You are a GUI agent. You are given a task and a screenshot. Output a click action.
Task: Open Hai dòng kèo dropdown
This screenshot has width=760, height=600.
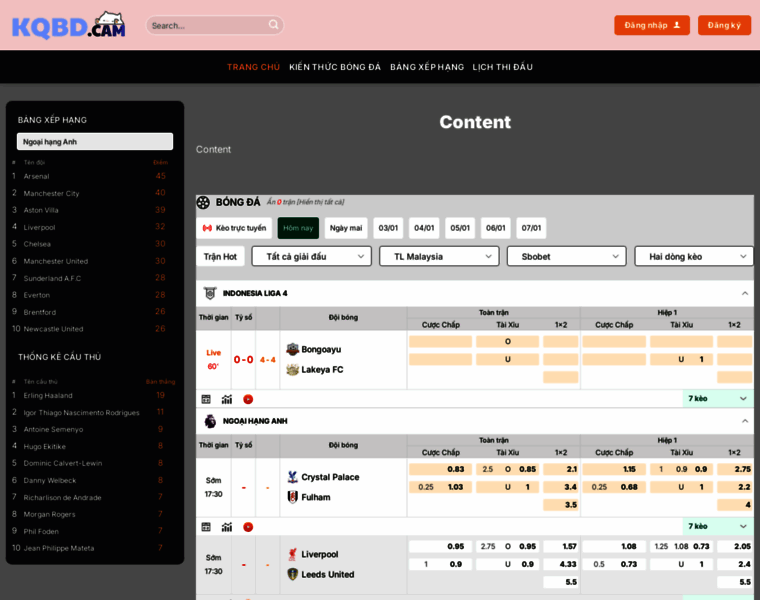pos(694,256)
